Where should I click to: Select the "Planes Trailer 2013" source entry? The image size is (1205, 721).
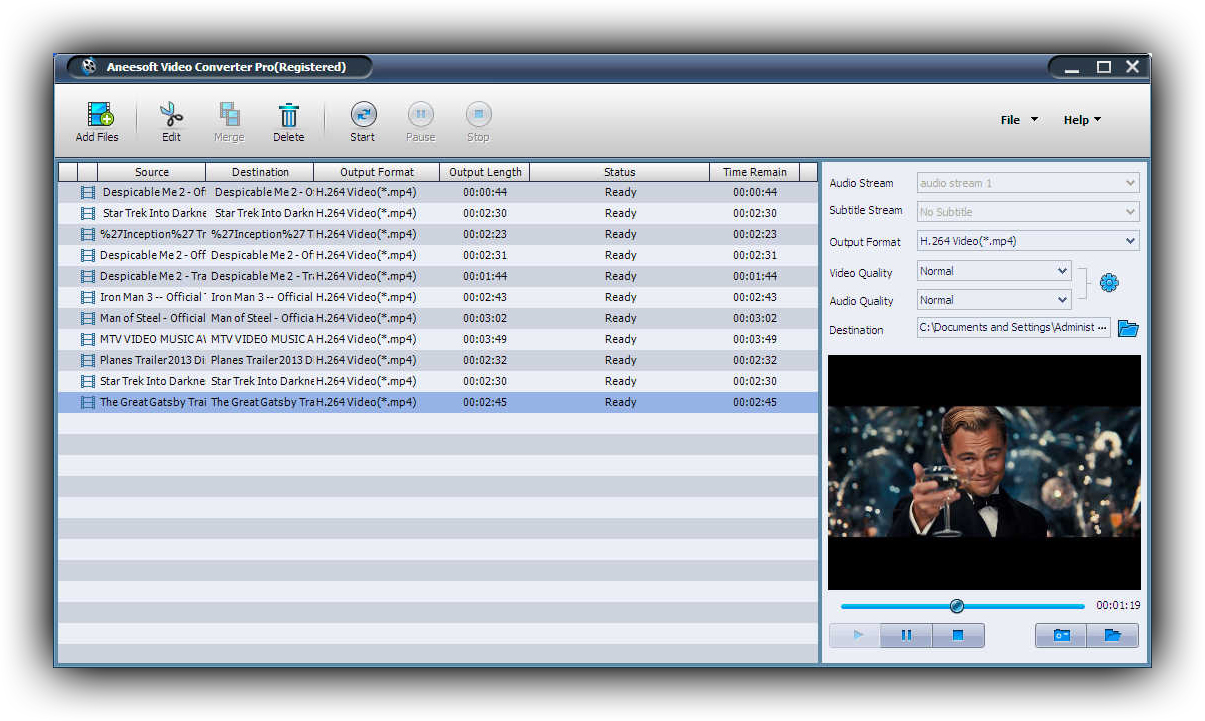pos(152,360)
